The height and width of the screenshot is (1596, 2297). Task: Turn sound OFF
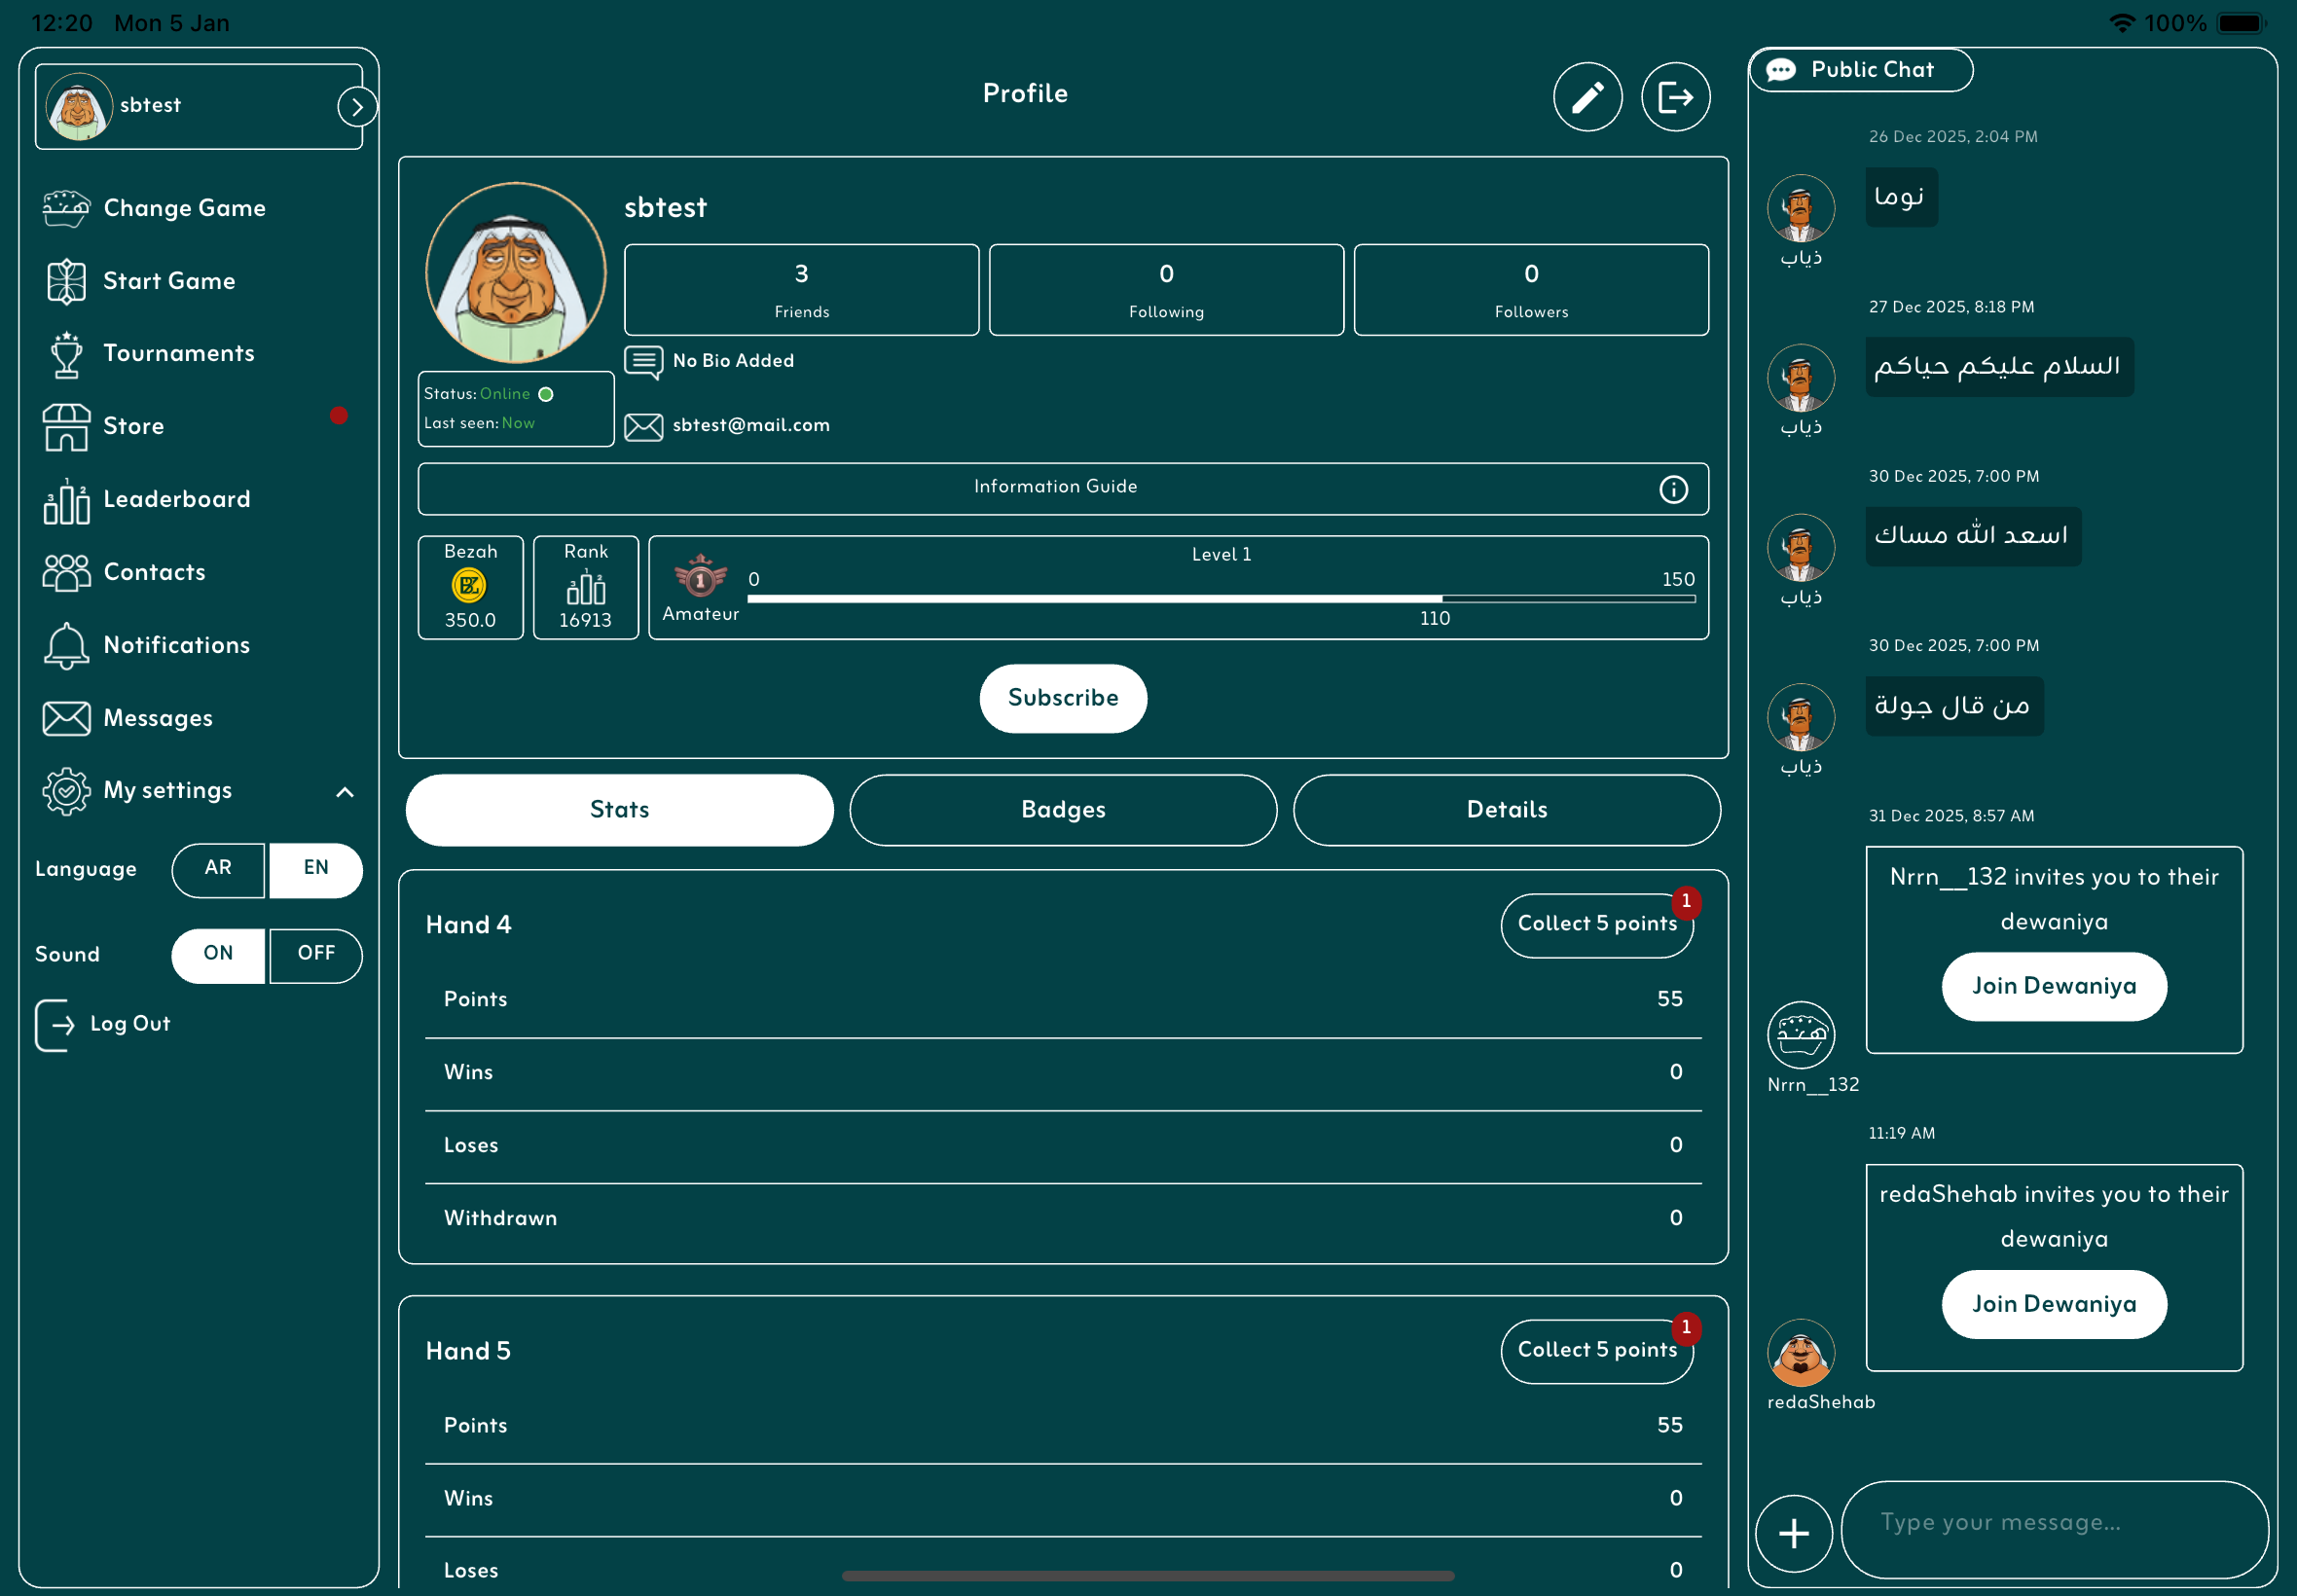316,955
